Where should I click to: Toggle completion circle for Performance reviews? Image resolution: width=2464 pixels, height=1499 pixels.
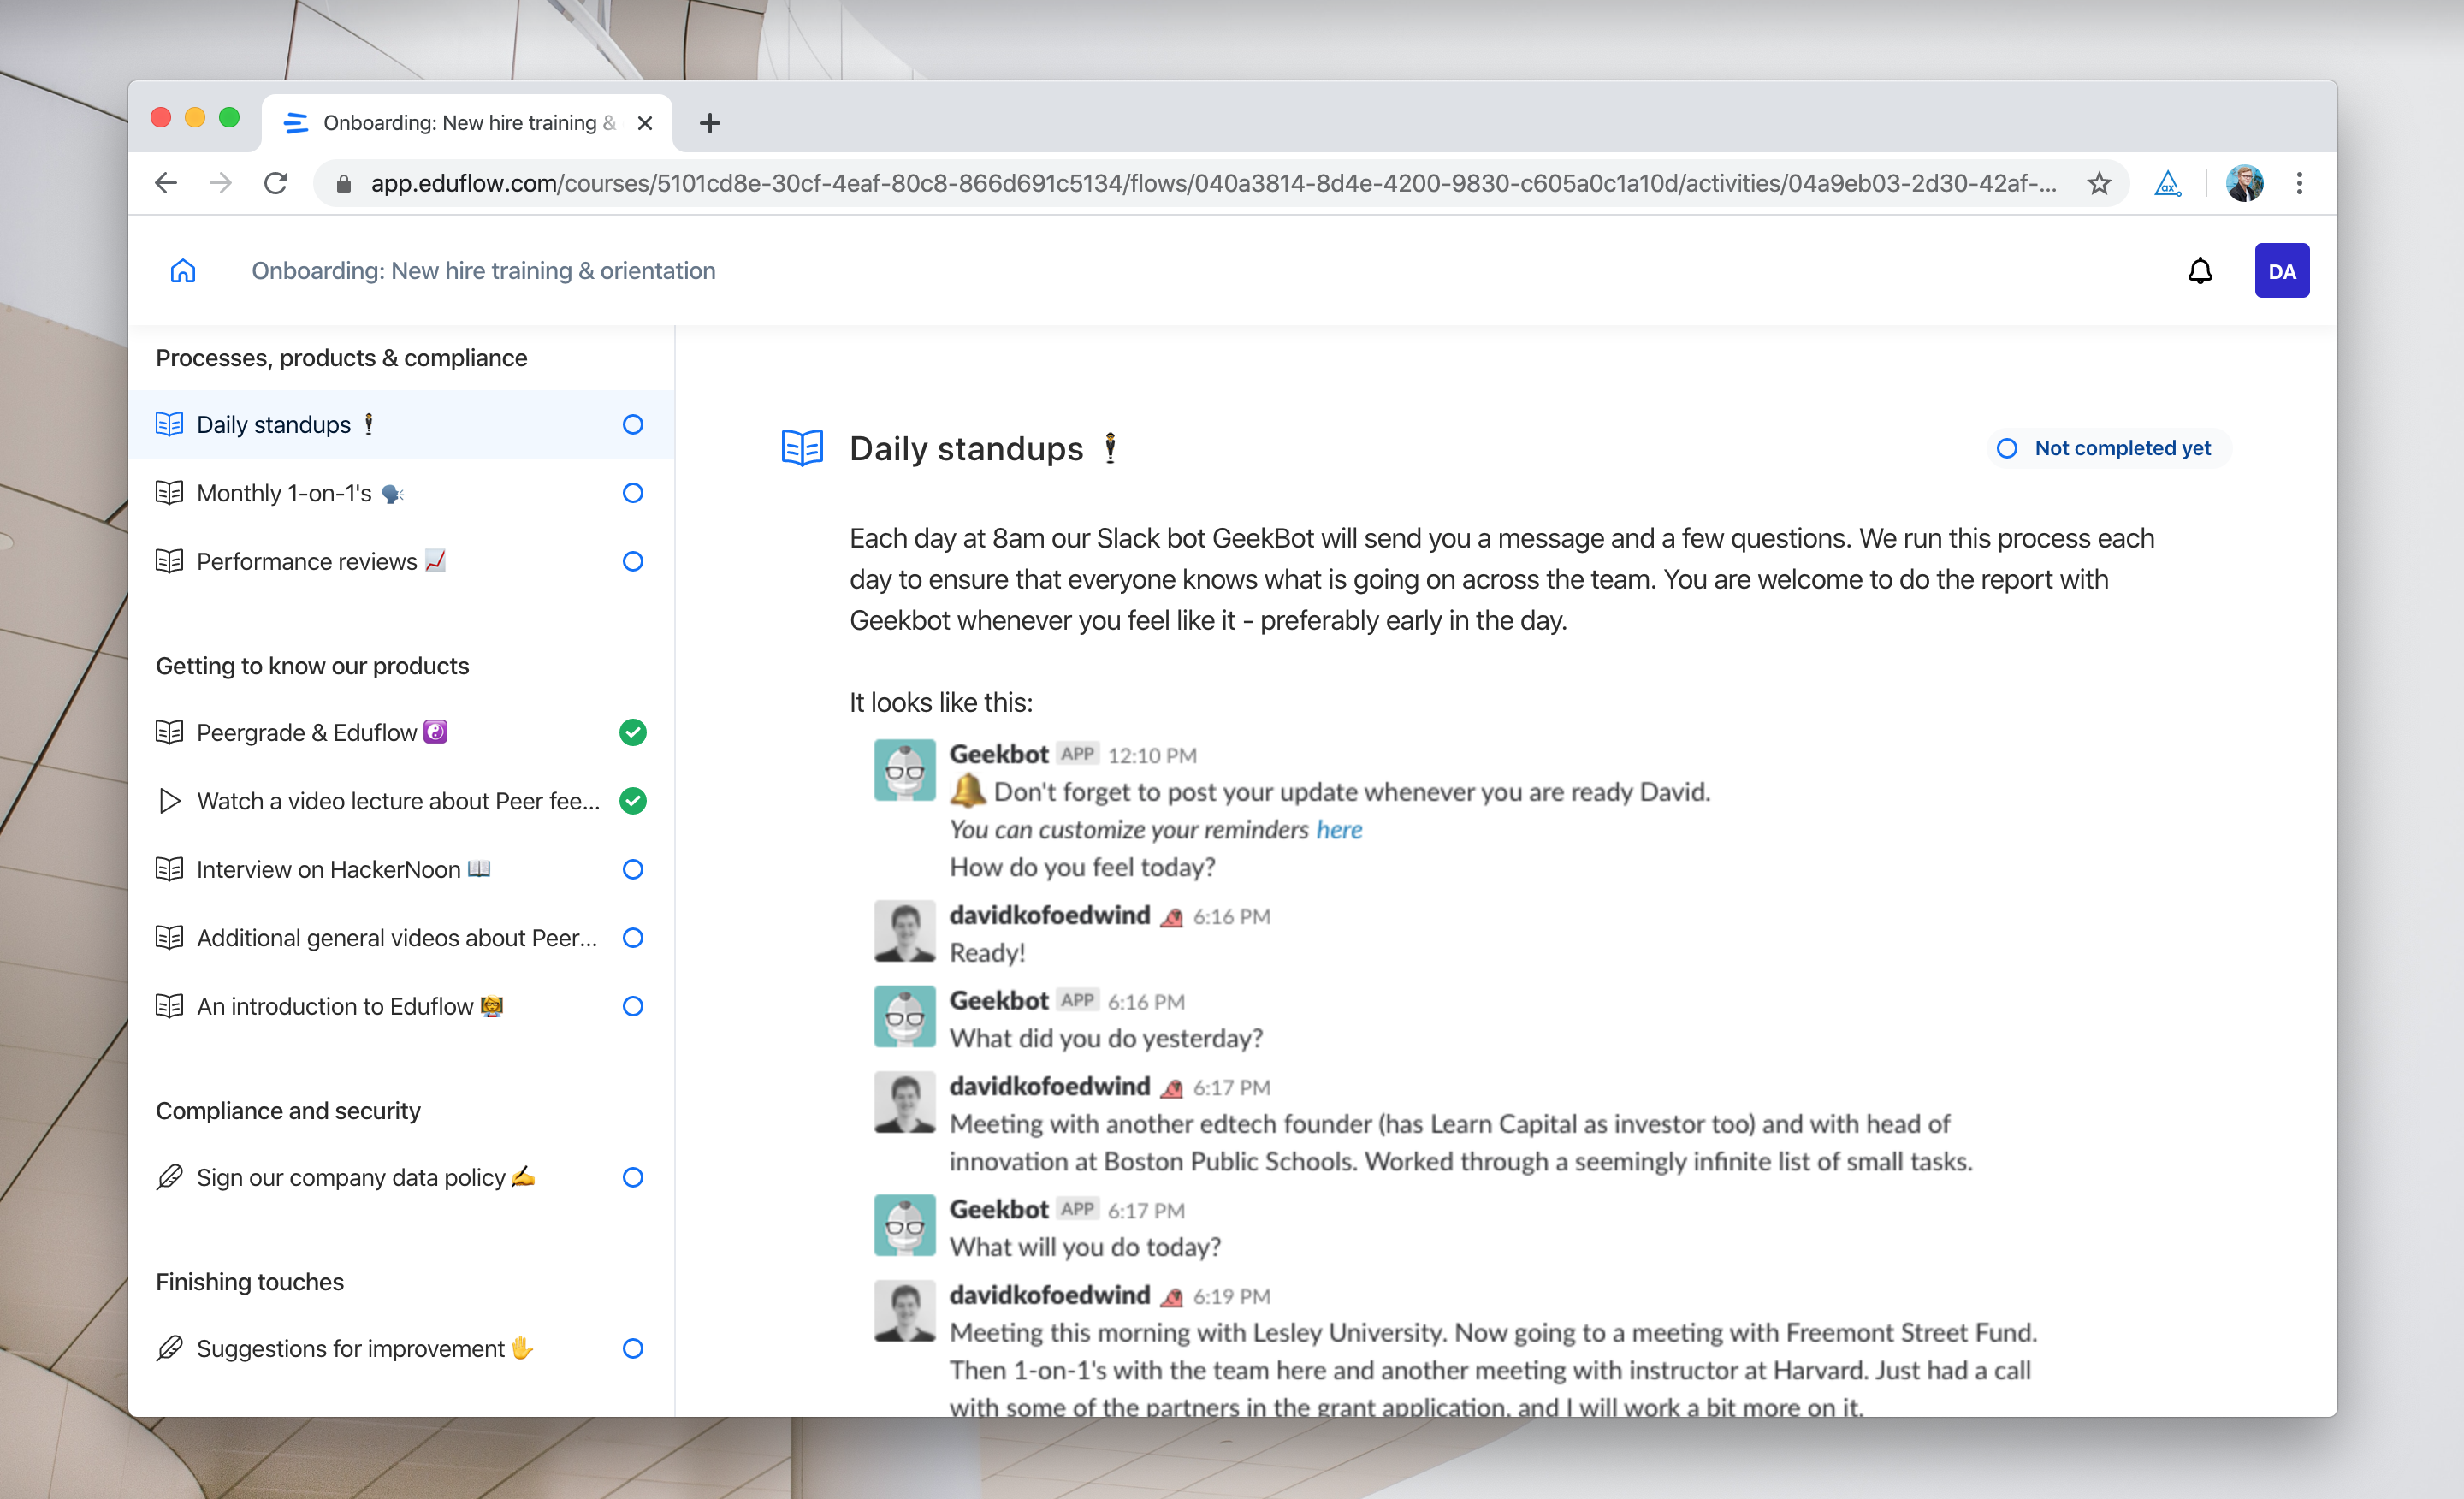(632, 561)
